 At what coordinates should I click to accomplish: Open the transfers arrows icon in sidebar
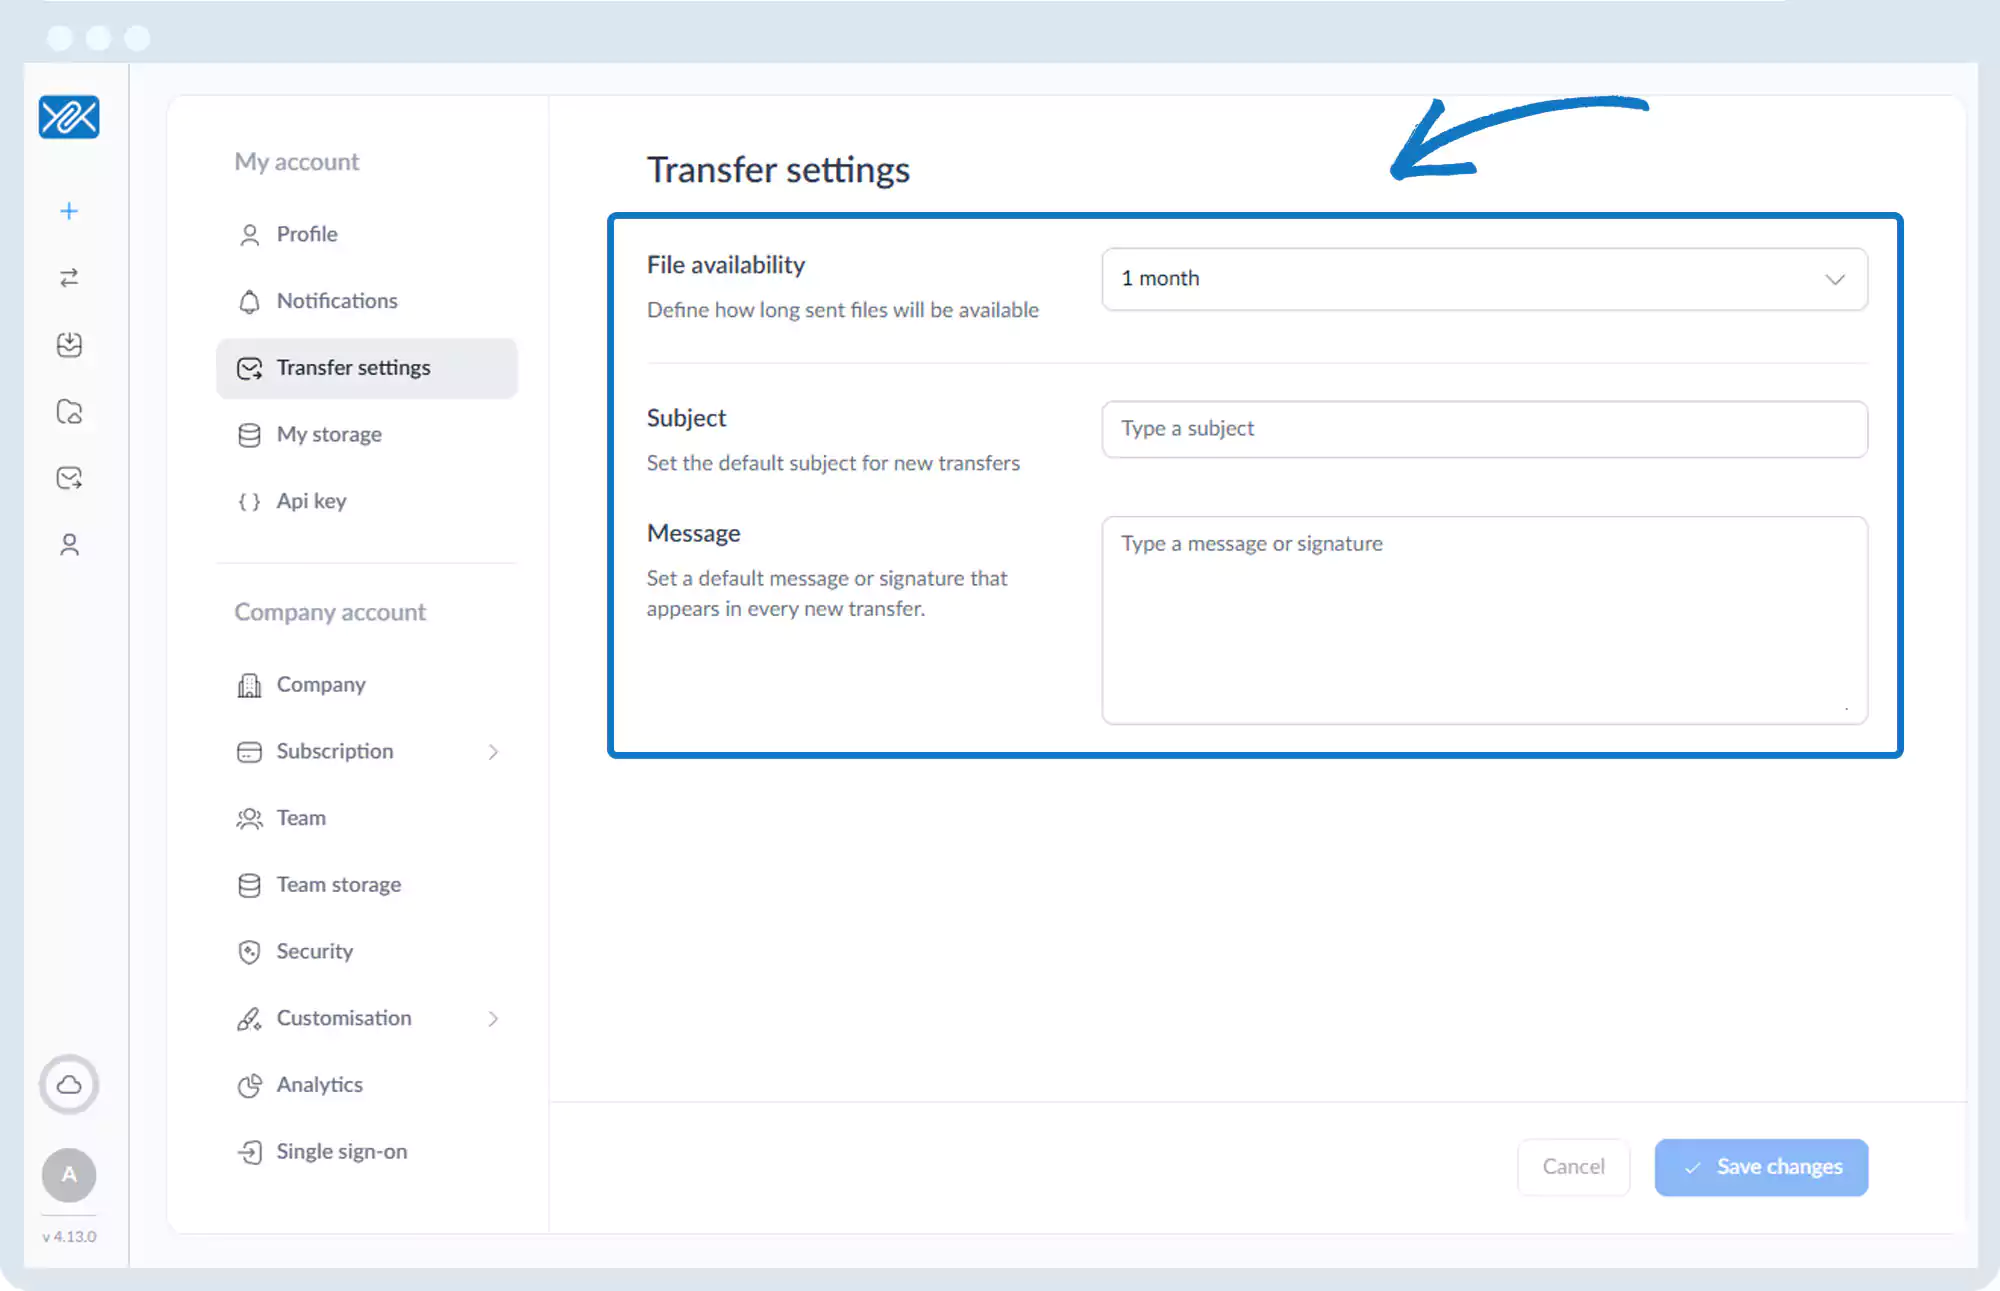click(69, 278)
